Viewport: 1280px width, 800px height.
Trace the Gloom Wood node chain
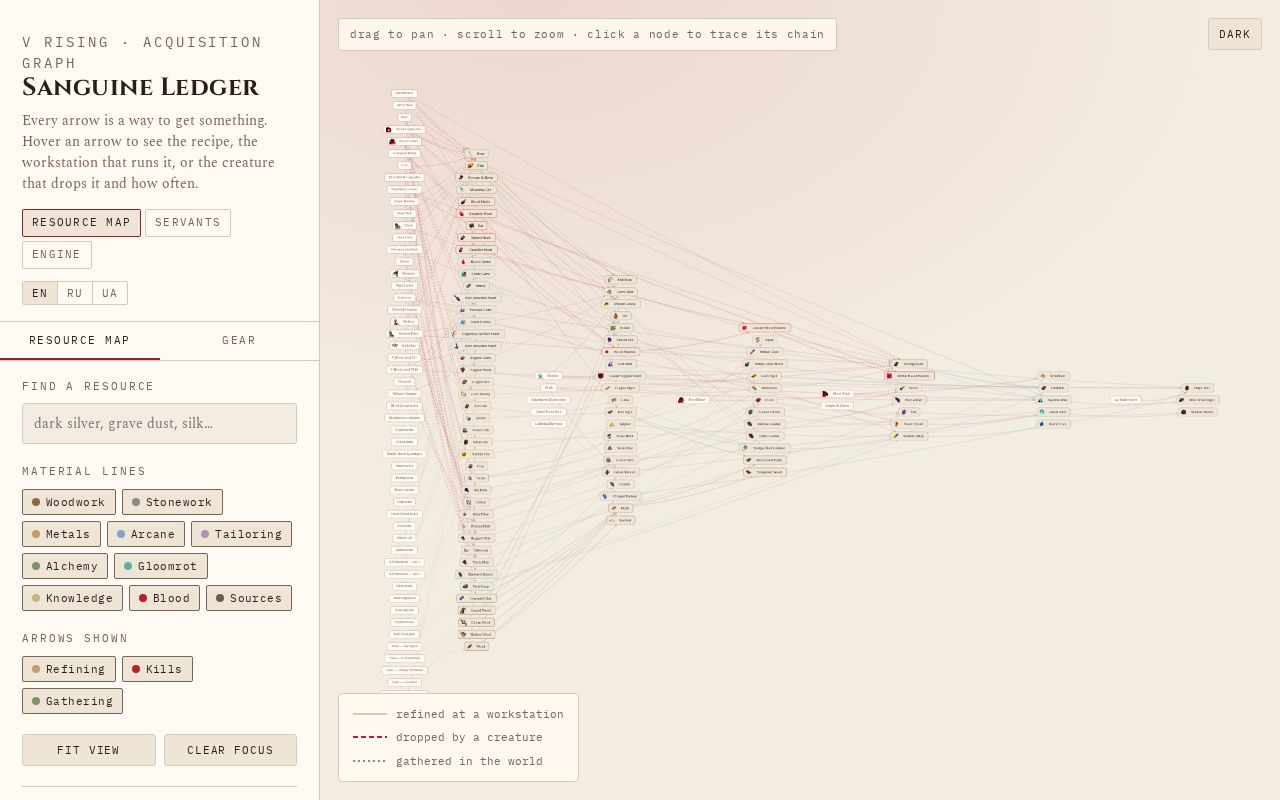(477, 622)
